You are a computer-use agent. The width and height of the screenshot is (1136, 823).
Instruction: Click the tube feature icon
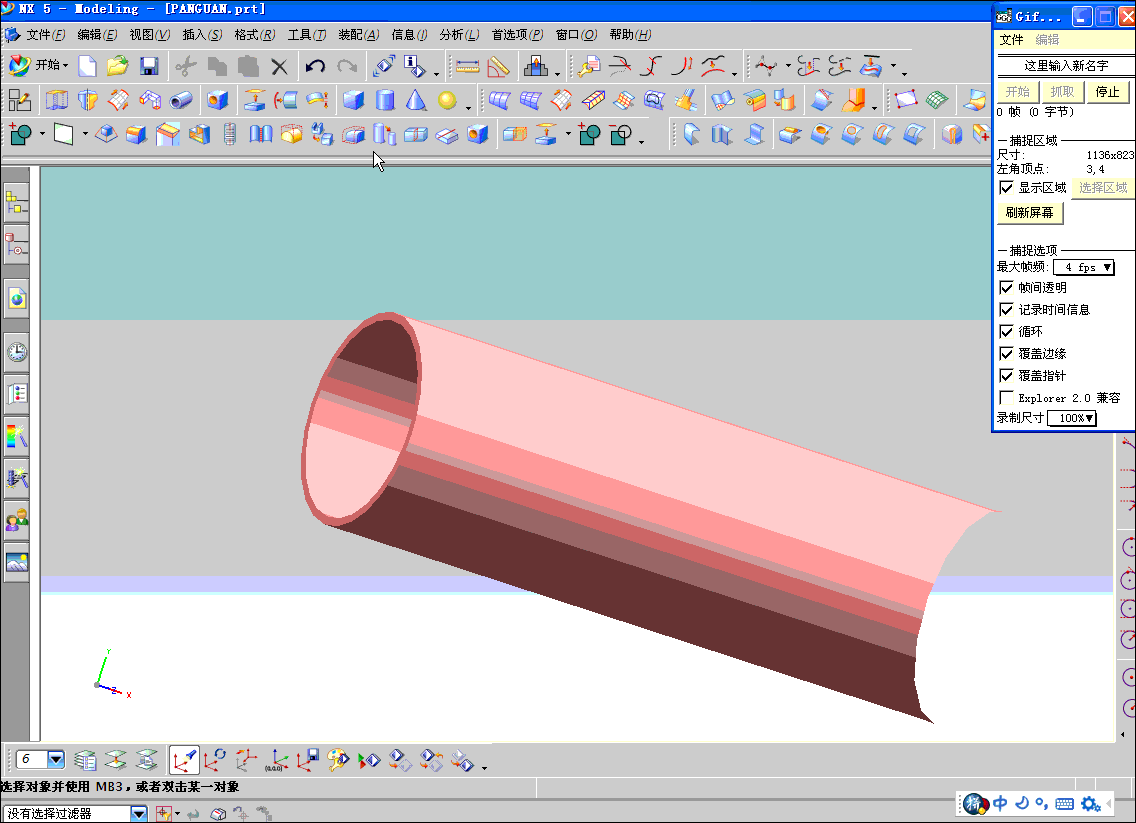coord(181,100)
